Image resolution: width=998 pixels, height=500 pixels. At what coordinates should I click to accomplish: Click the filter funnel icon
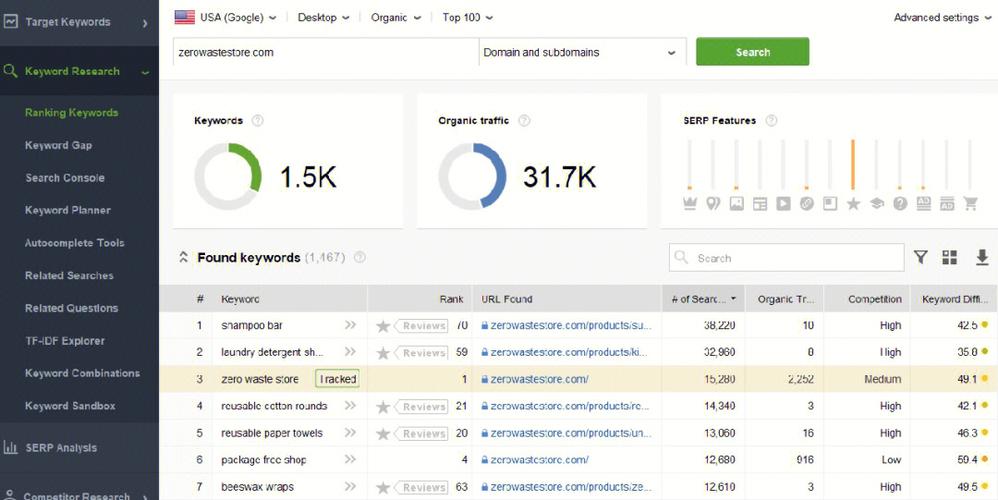[920, 257]
